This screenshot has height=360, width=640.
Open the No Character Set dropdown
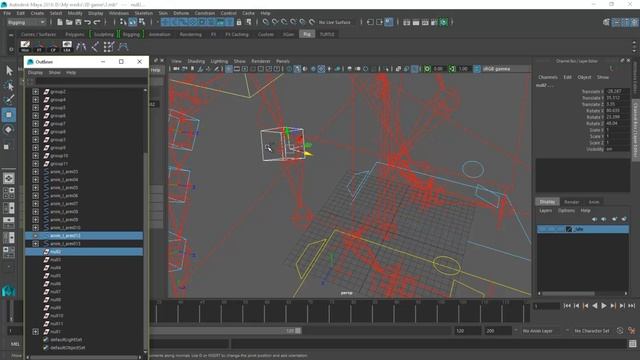point(591,331)
